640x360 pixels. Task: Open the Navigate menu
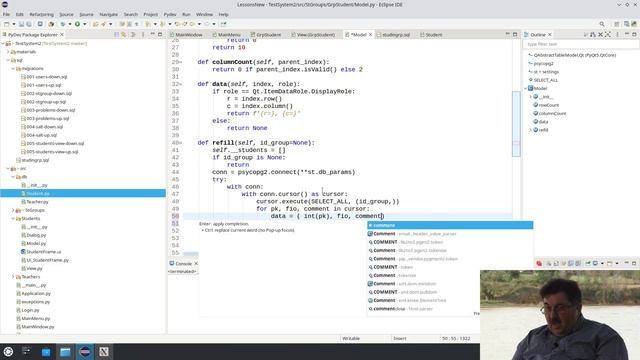pos(109,14)
